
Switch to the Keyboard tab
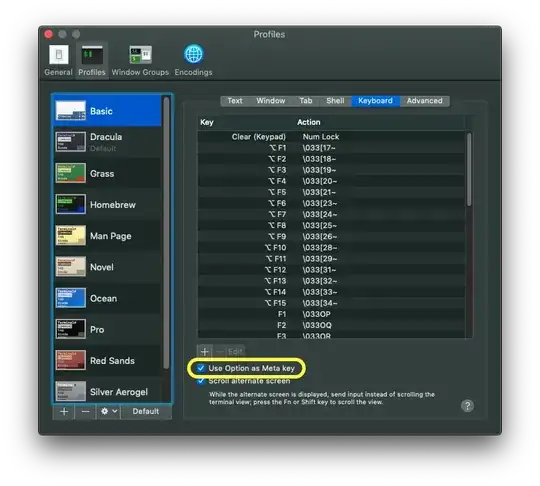tap(375, 101)
